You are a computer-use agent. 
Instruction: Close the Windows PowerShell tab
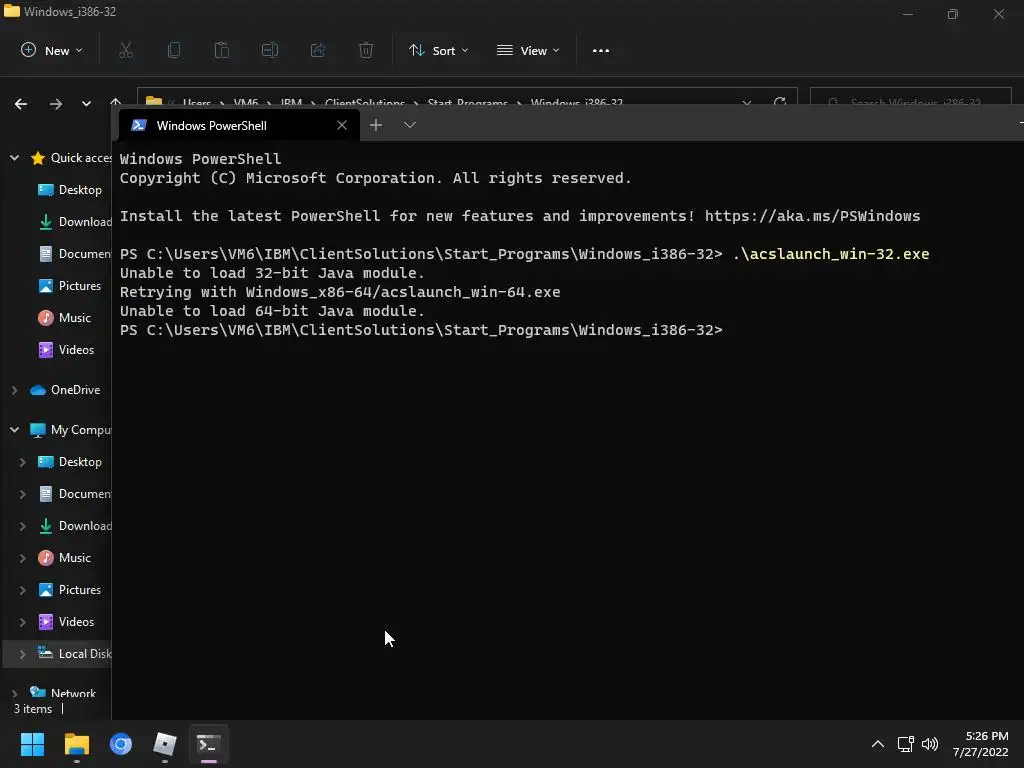click(342, 125)
